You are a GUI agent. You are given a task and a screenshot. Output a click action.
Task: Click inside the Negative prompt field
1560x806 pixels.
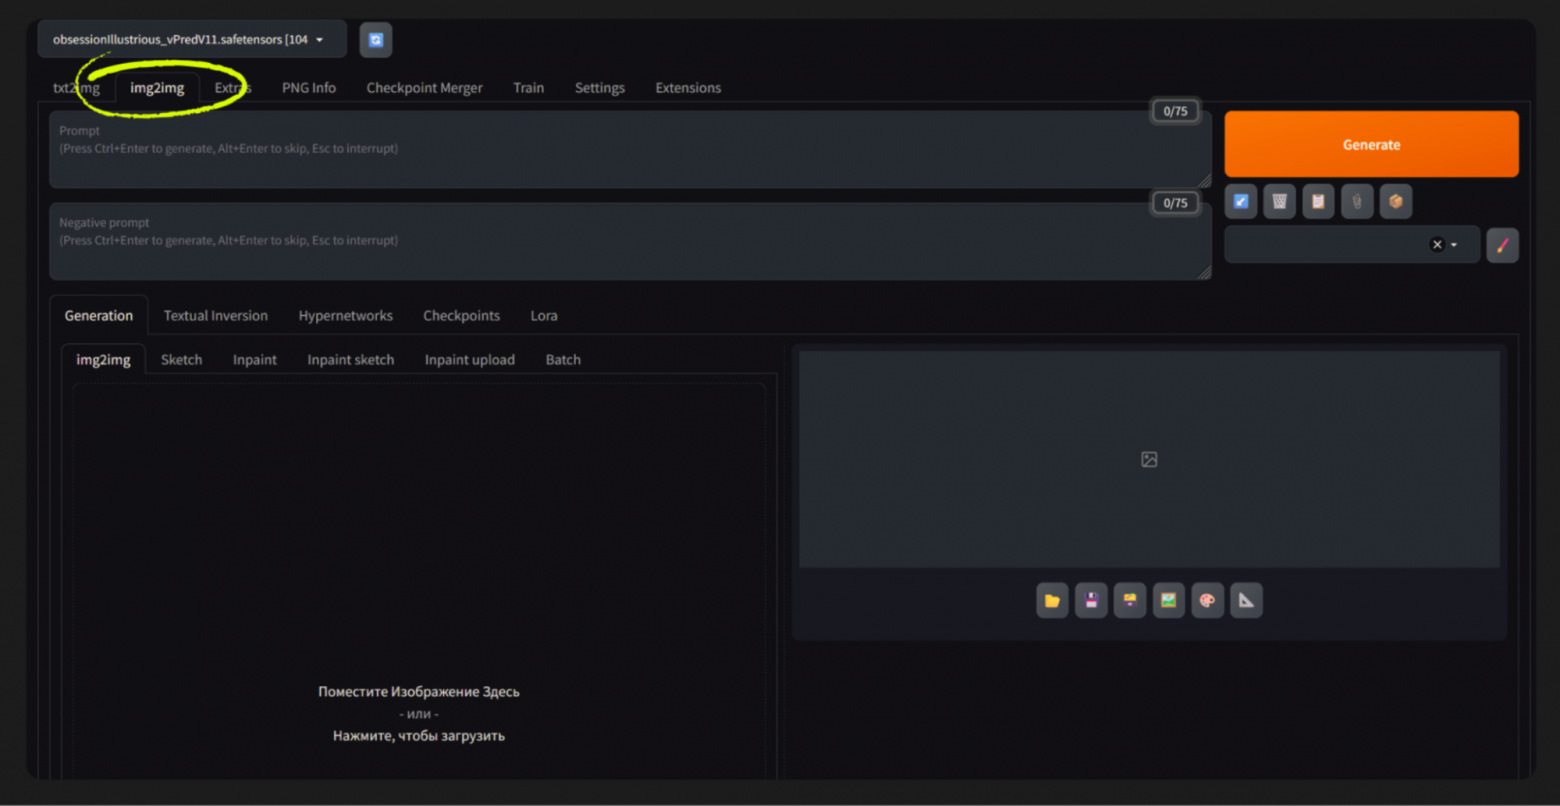pyautogui.click(x=600, y=240)
